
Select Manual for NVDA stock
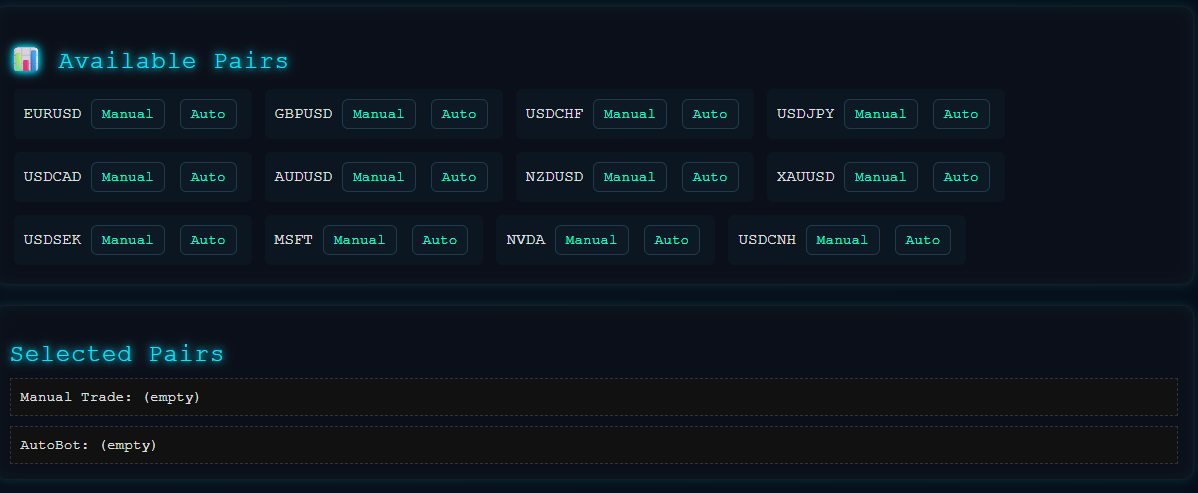[592, 240]
